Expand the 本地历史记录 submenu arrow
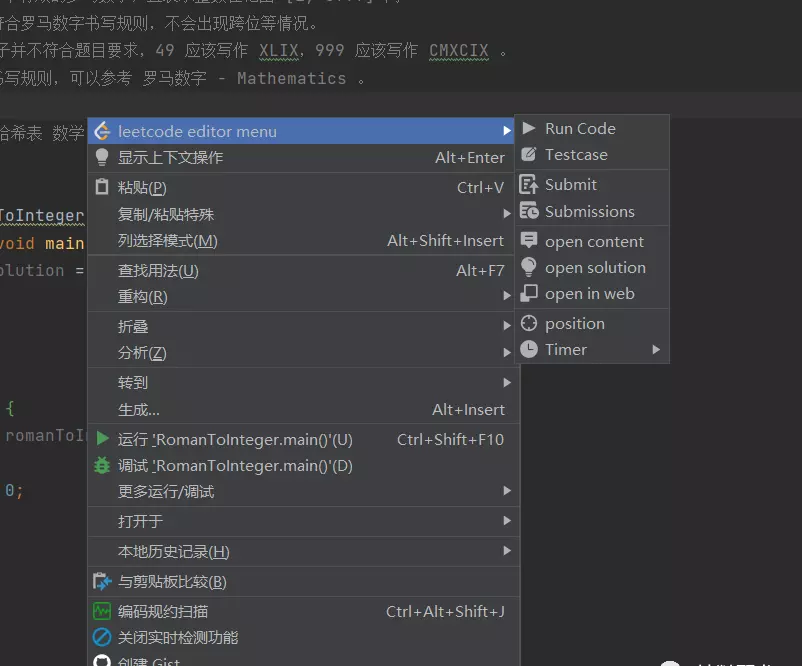Screen dimensions: 802x666 [506, 550]
